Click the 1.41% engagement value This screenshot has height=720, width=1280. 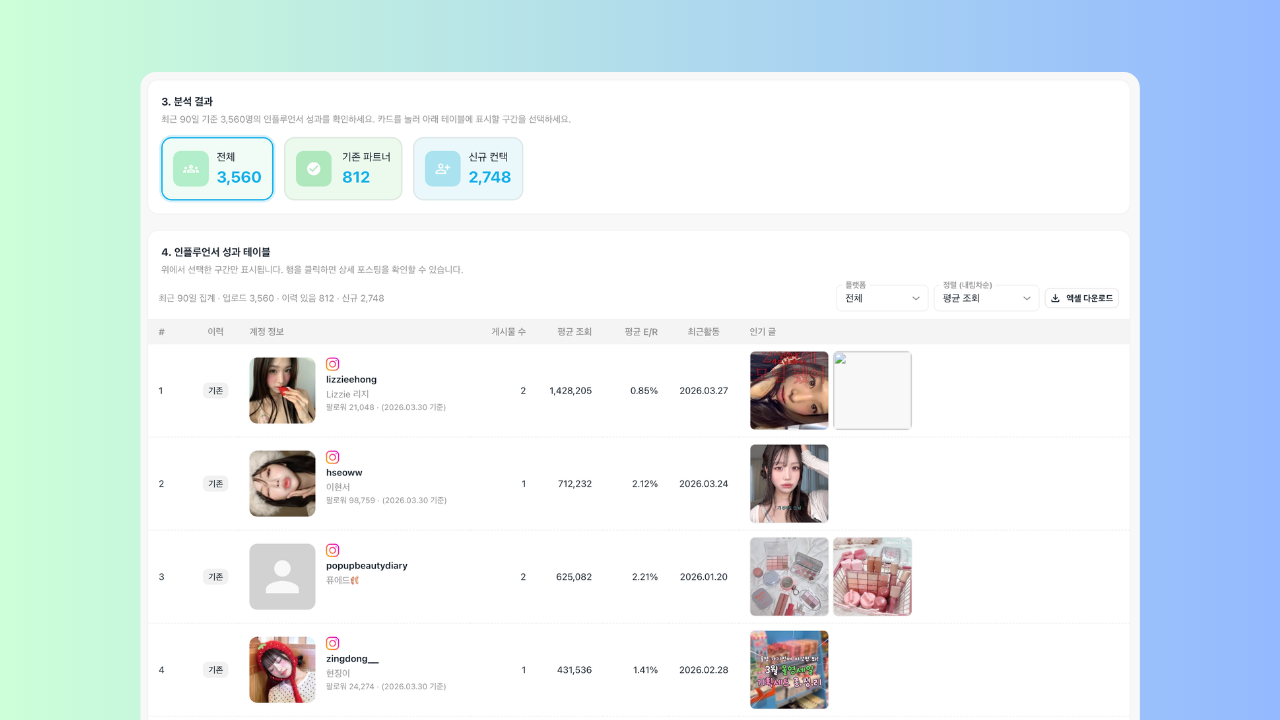645,670
